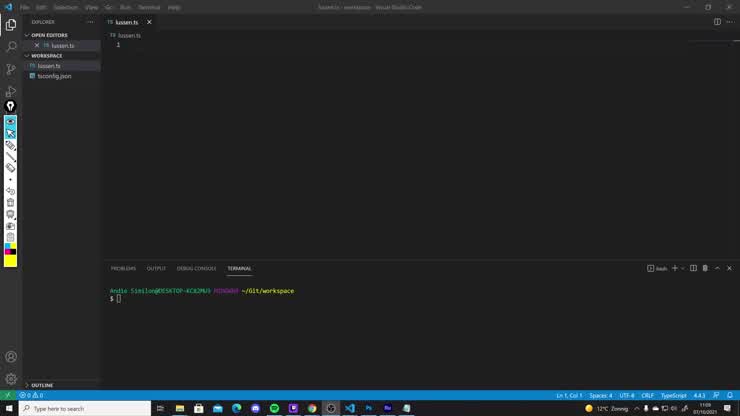Click the Manage gear icon
Image resolution: width=740 pixels, height=416 pixels.
click(x=11, y=379)
